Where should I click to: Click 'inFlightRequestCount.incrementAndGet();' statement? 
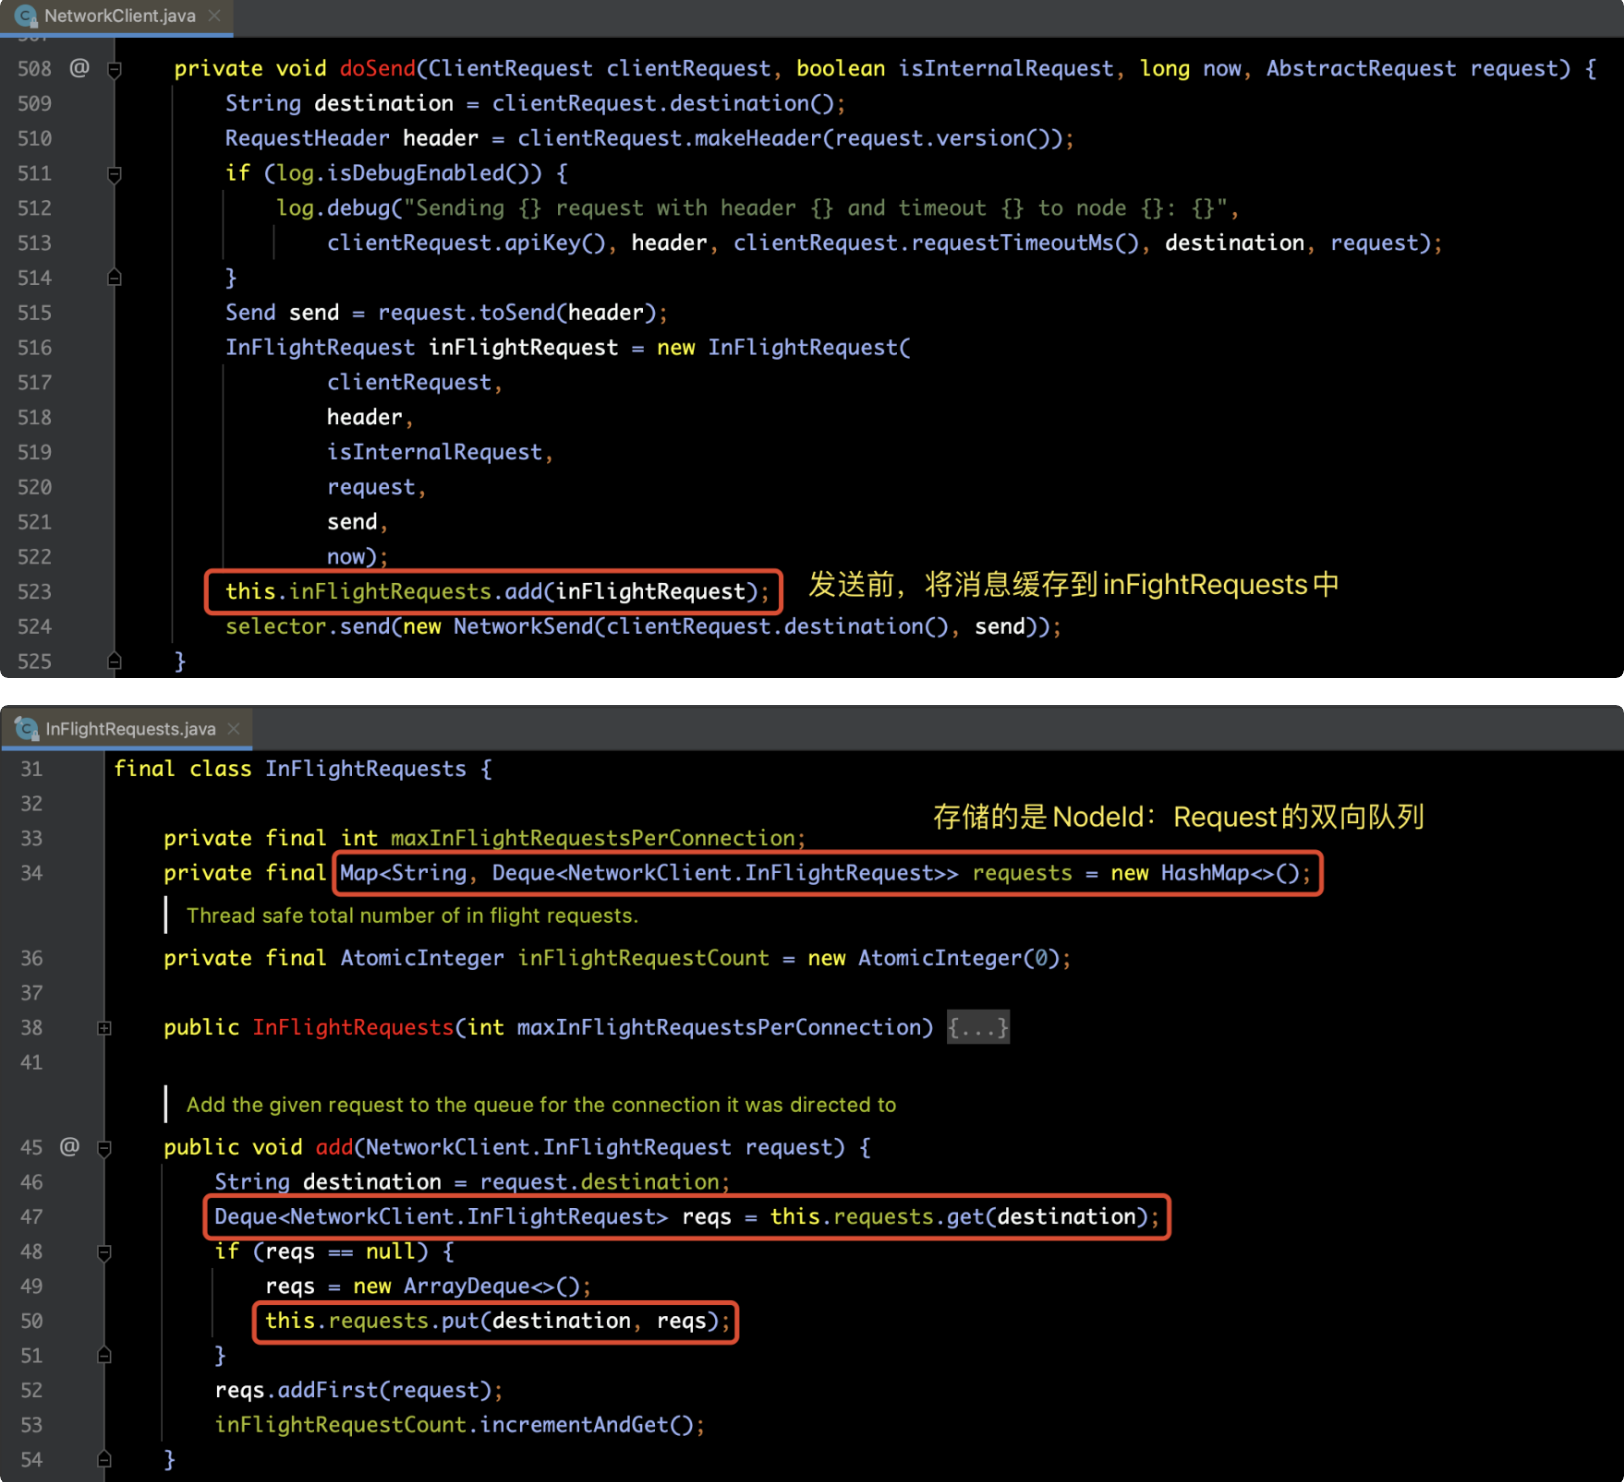(460, 1425)
